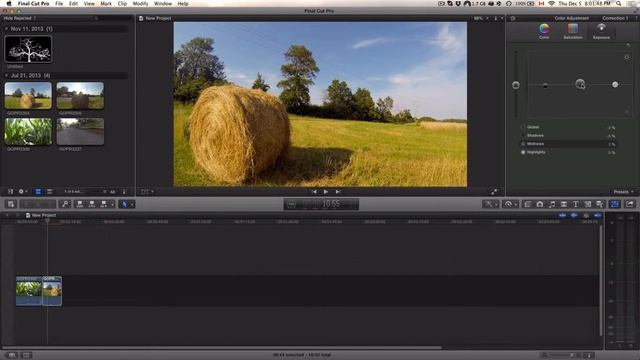Select the white tree clip thumbnail

click(x=28, y=49)
